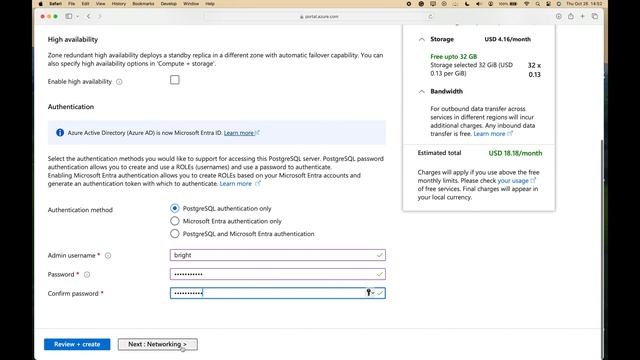Open Control Center icon in menu bar
This screenshot has width=640, height=360.
click(549, 4)
